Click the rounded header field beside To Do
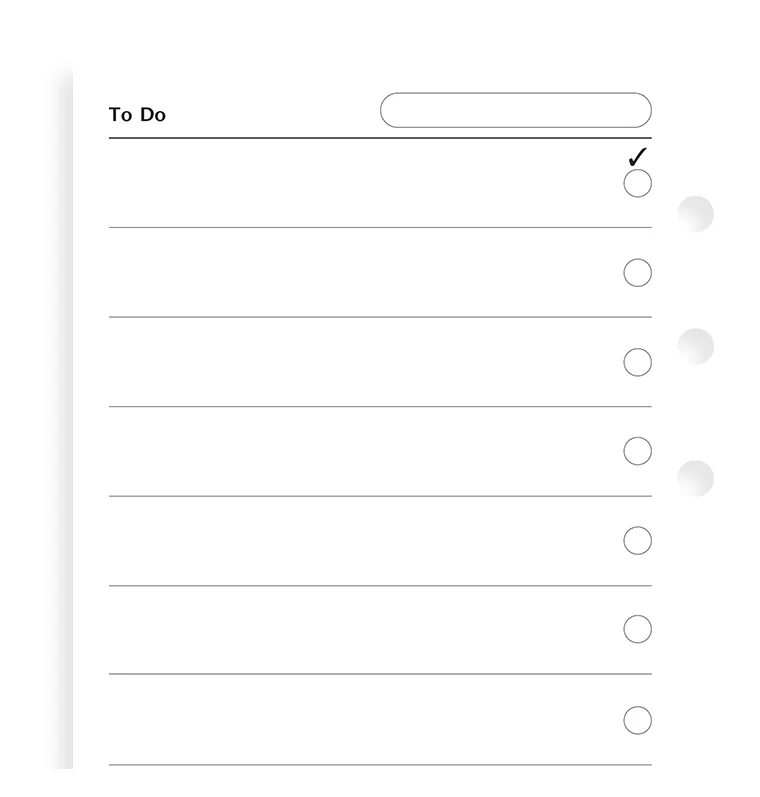Viewport: 760px width, 797px height. click(515, 110)
